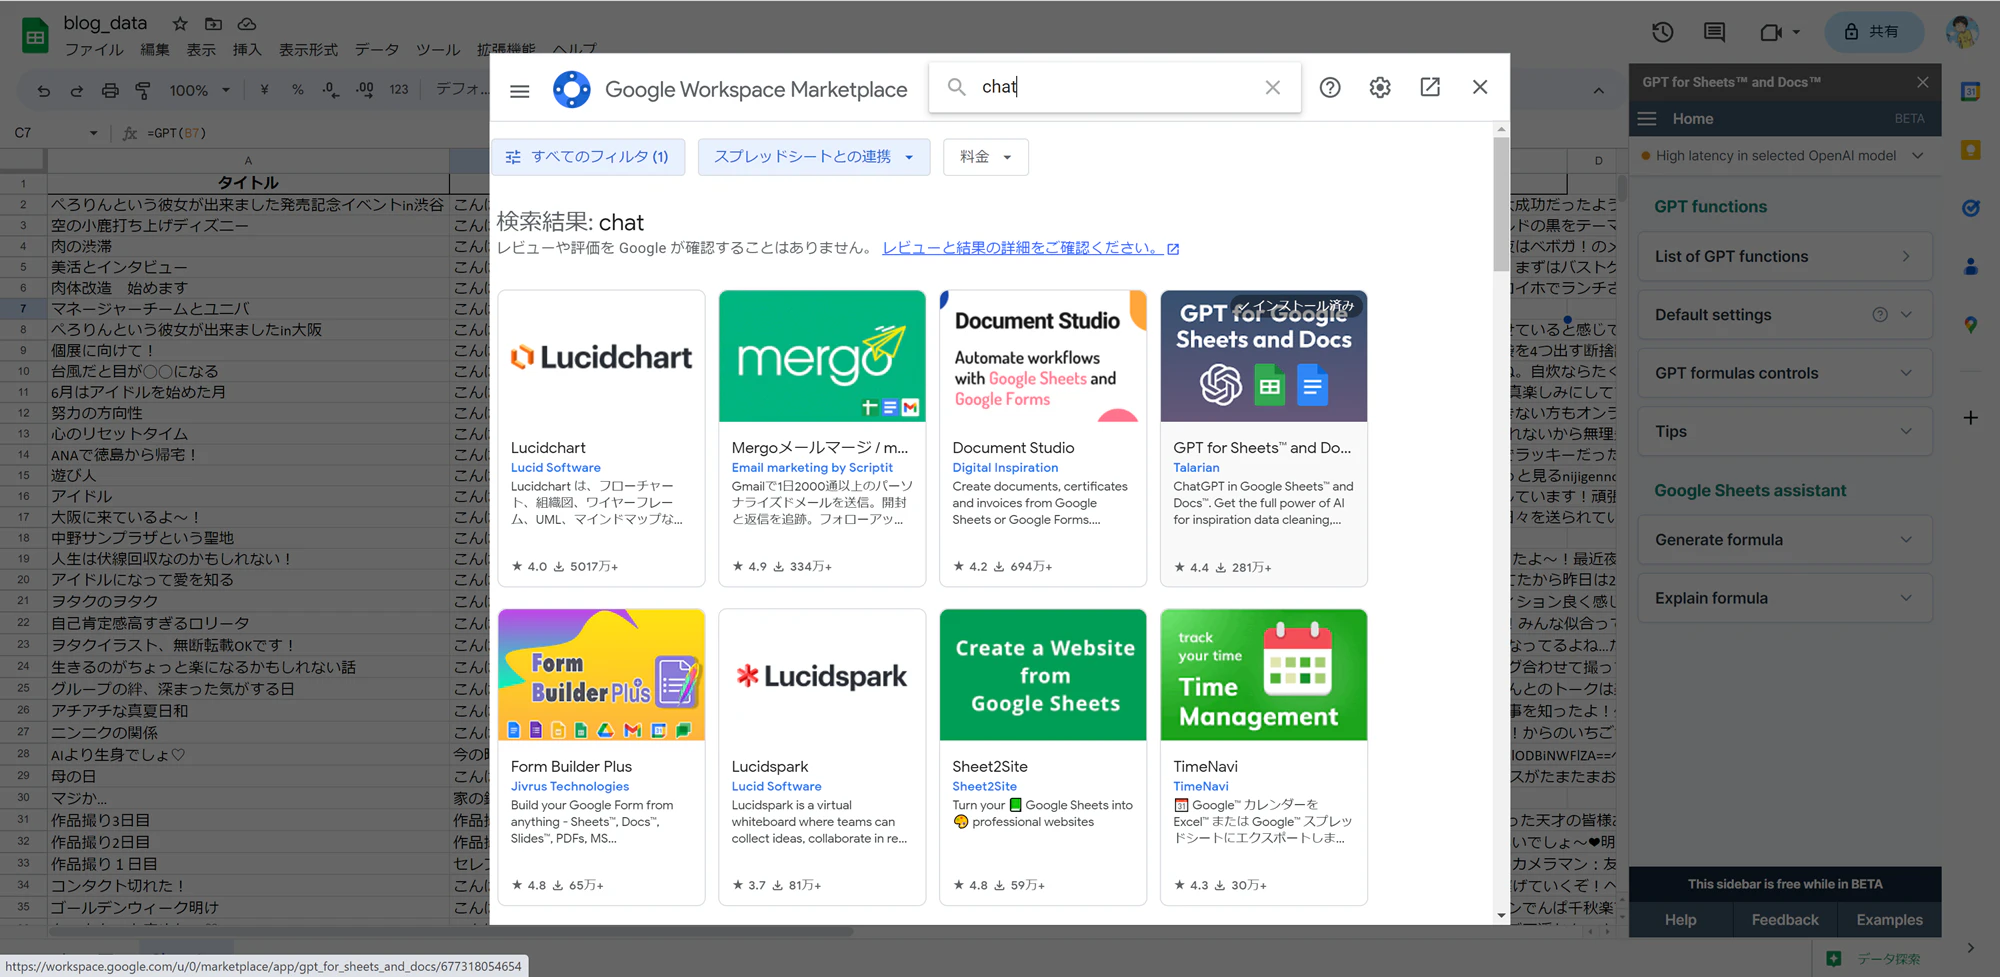
Task: Expand Generate formula section
Action: pyautogui.click(x=1784, y=540)
